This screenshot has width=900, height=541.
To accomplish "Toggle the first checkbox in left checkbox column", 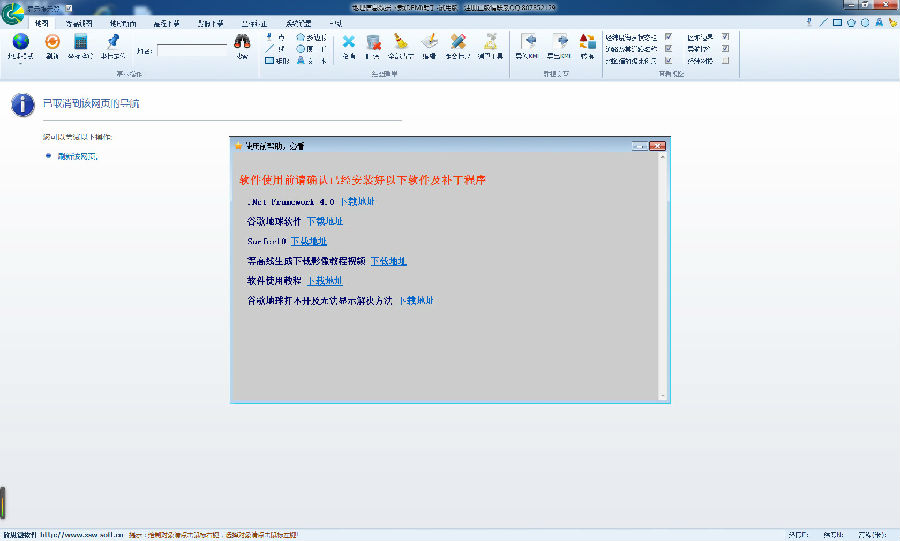I will [x=668, y=36].
